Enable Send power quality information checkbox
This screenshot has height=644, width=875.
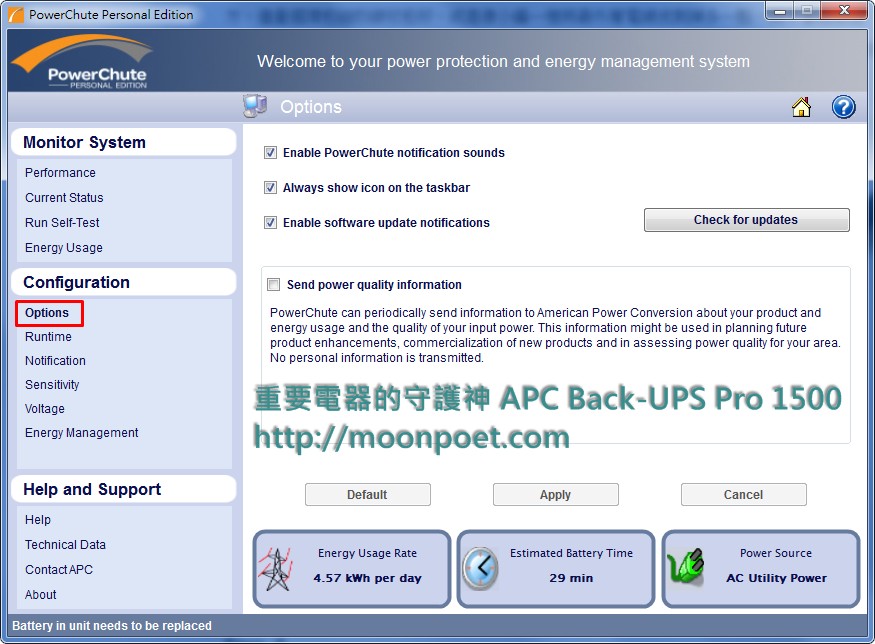point(274,285)
